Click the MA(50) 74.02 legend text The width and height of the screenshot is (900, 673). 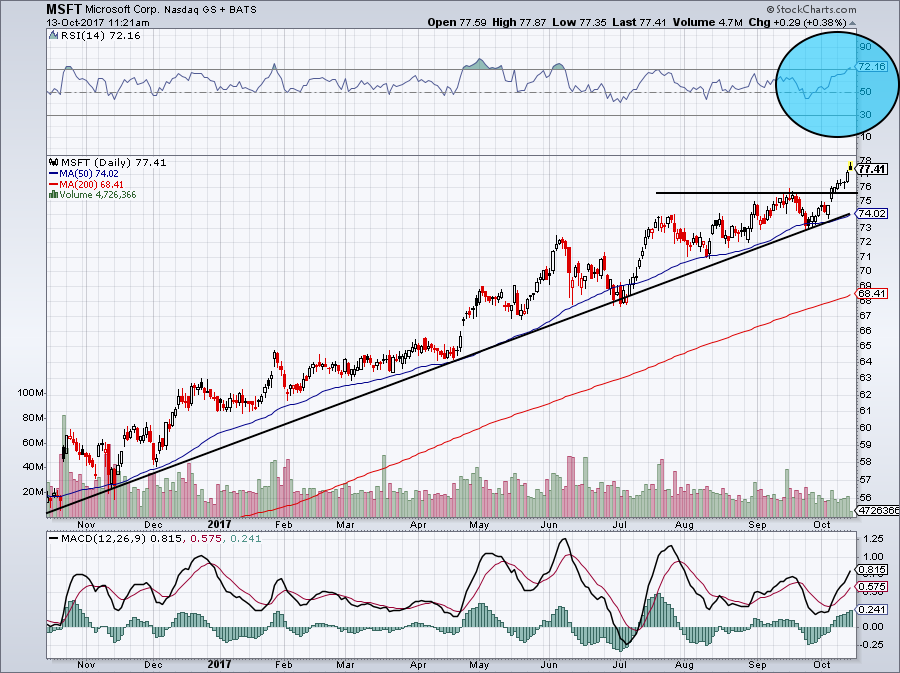[89, 173]
